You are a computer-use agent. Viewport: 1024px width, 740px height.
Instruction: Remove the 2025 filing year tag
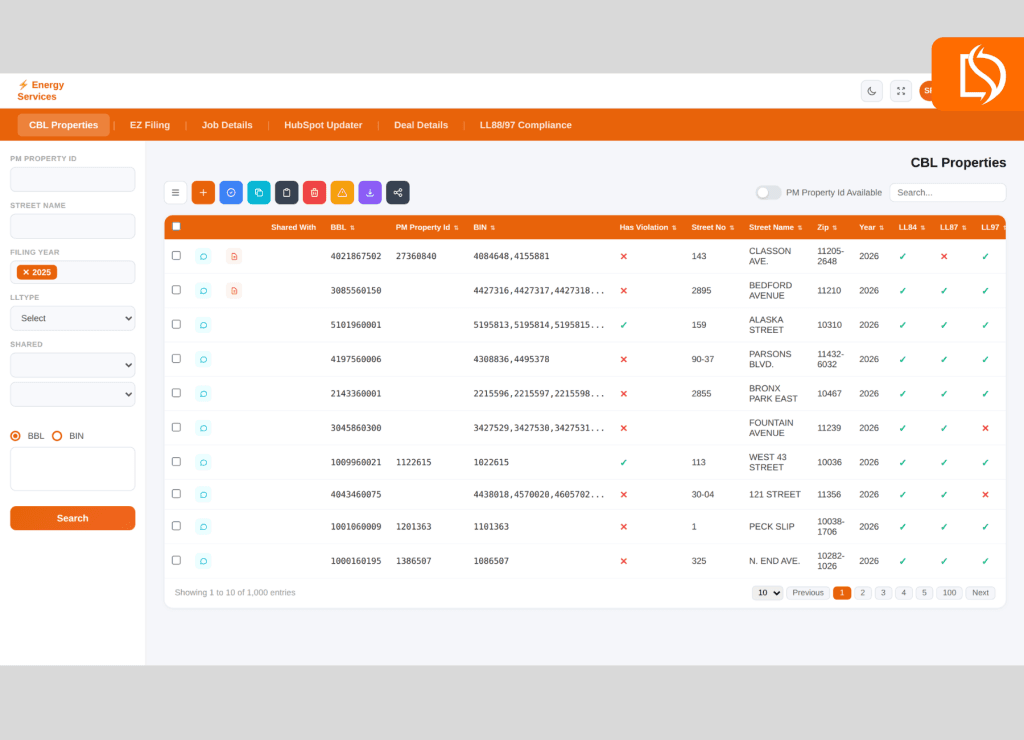tap(26, 272)
